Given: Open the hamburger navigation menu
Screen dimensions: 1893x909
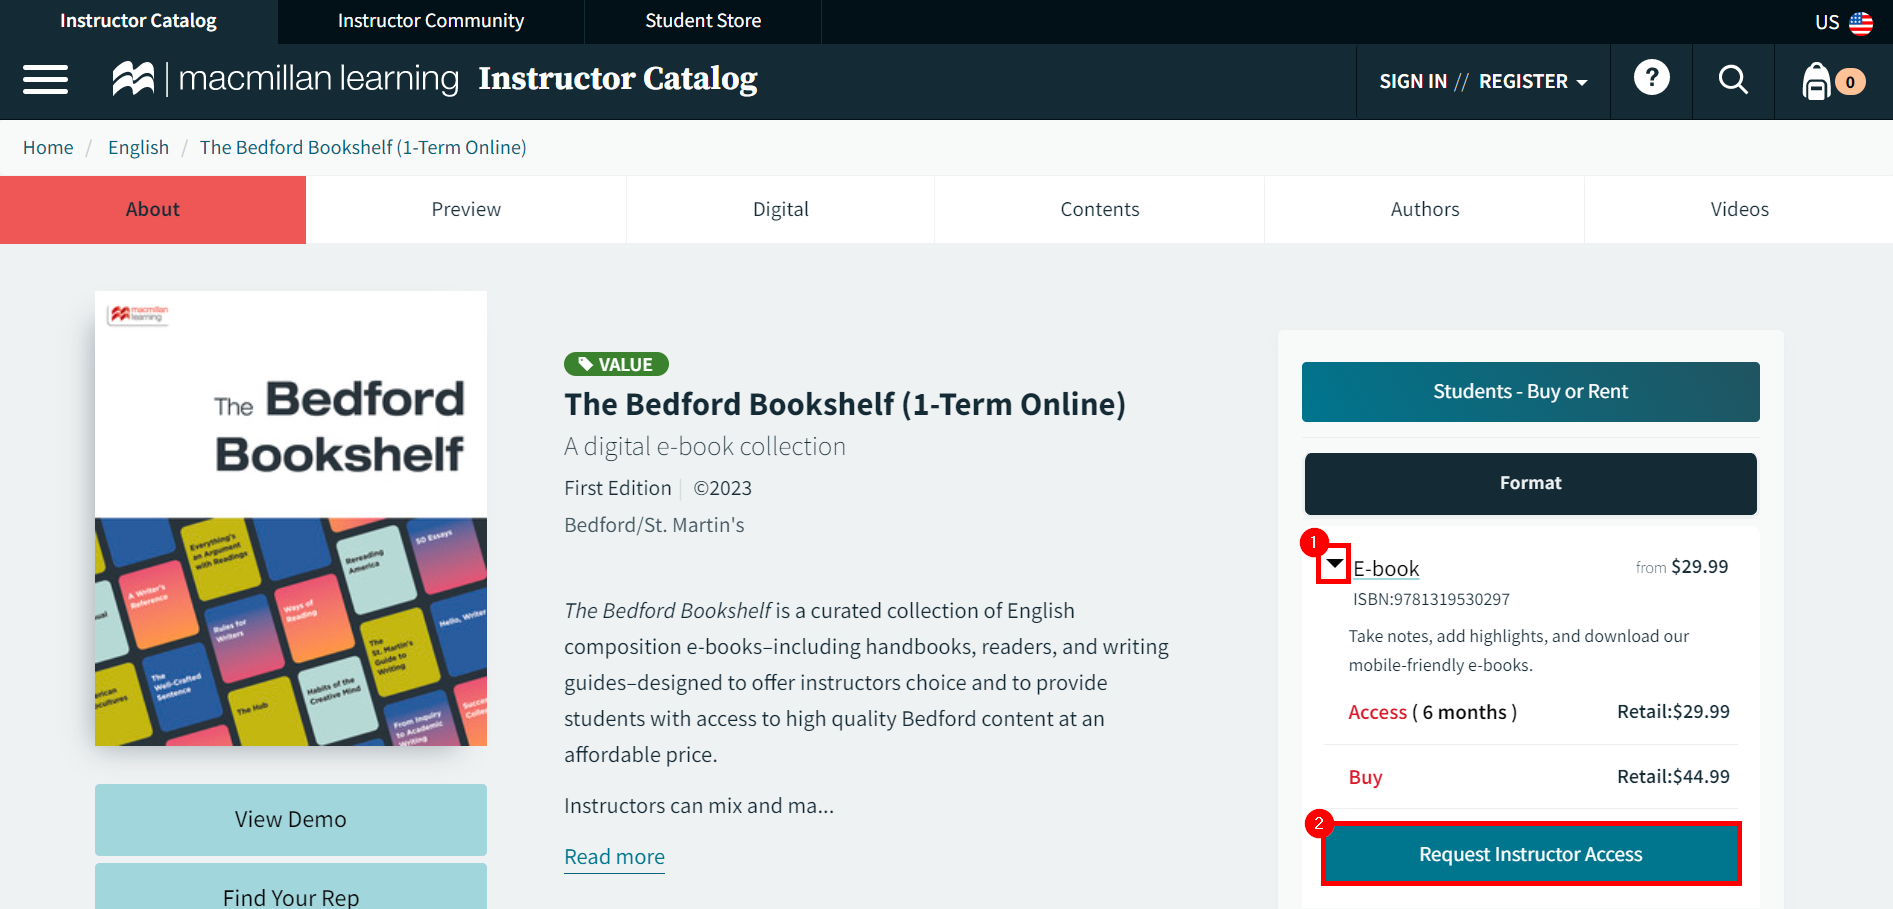Looking at the screenshot, I should [45, 80].
